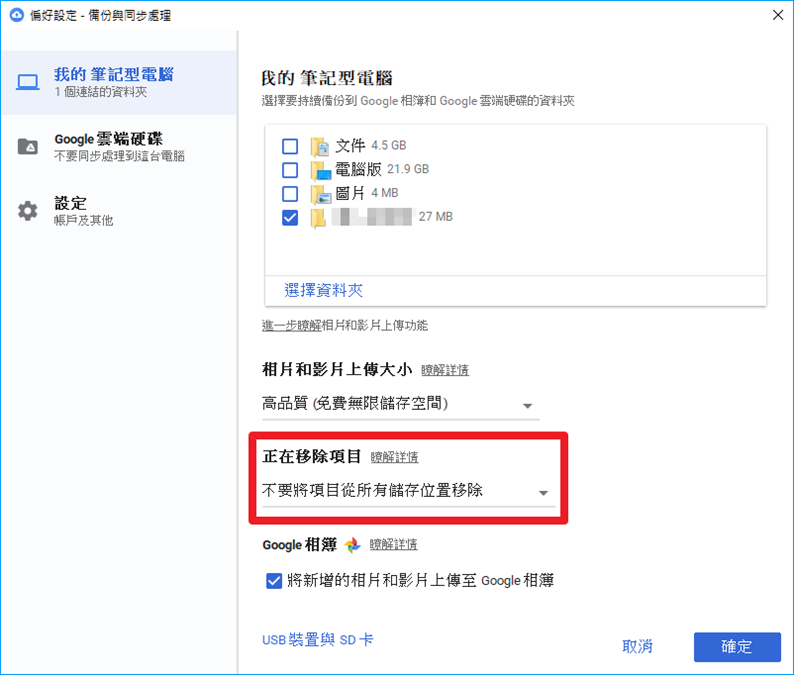
Task: Click the laptop icon for 我的筆記型電腦
Action: pyautogui.click(x=27, y=82)
